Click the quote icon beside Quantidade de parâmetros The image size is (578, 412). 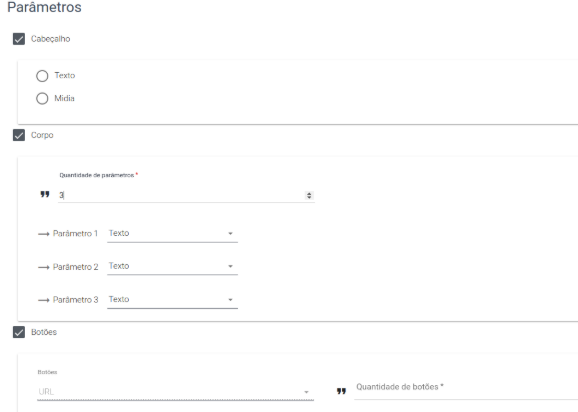(45, 194)
